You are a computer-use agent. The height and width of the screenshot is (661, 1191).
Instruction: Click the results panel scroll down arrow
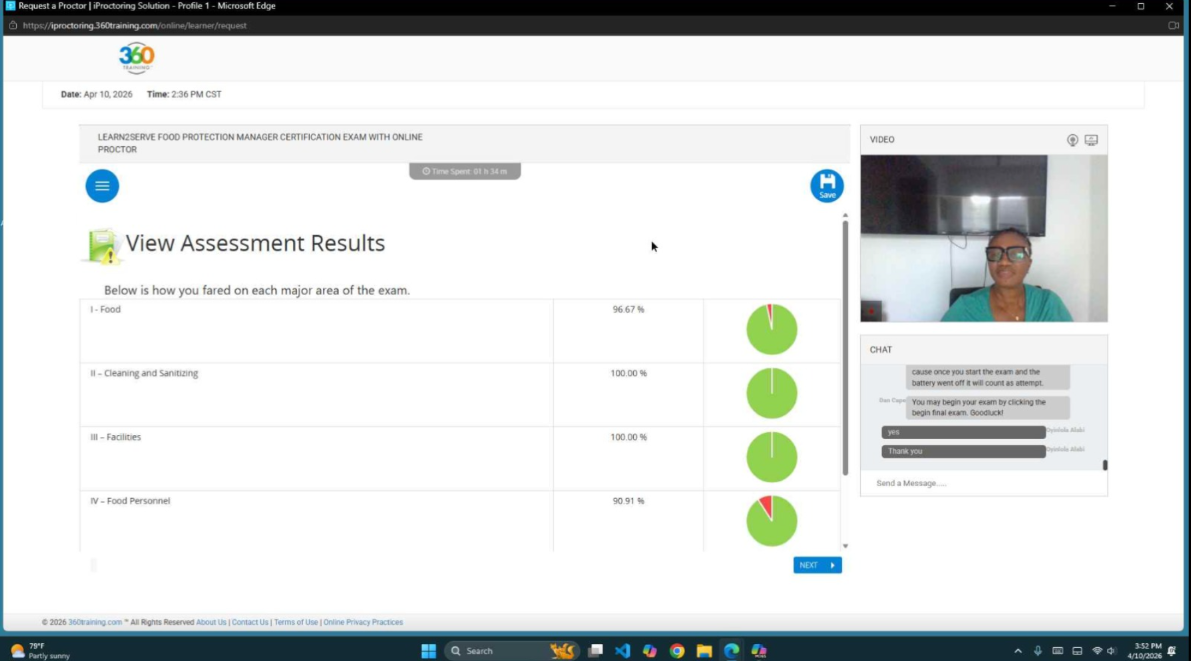[x=845, y=546]
